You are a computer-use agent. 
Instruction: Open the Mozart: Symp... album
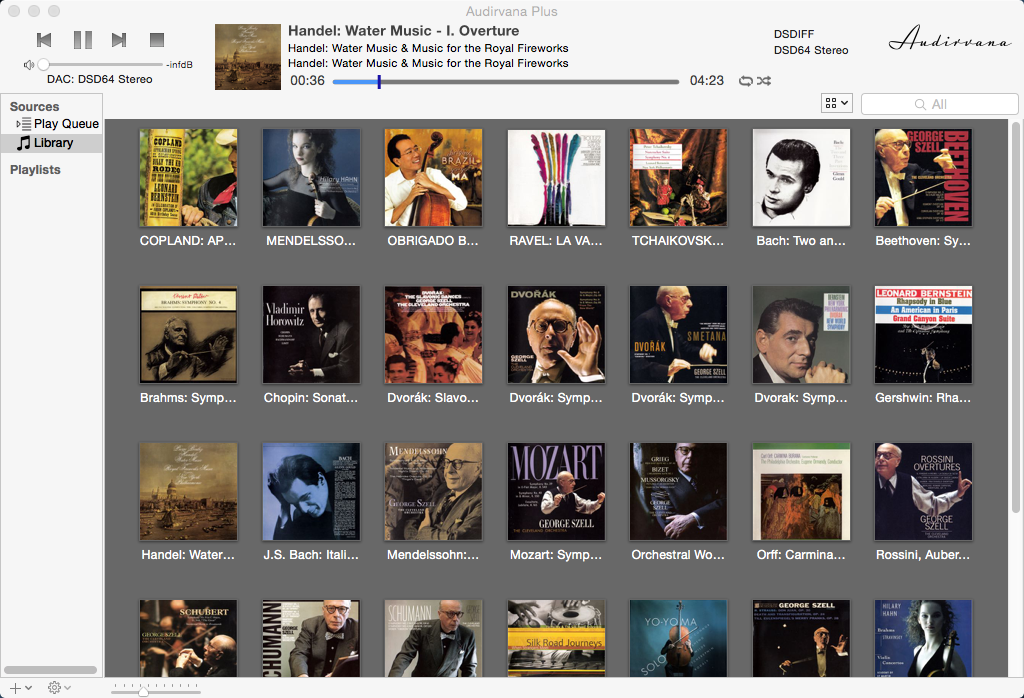tap(556, 491)
